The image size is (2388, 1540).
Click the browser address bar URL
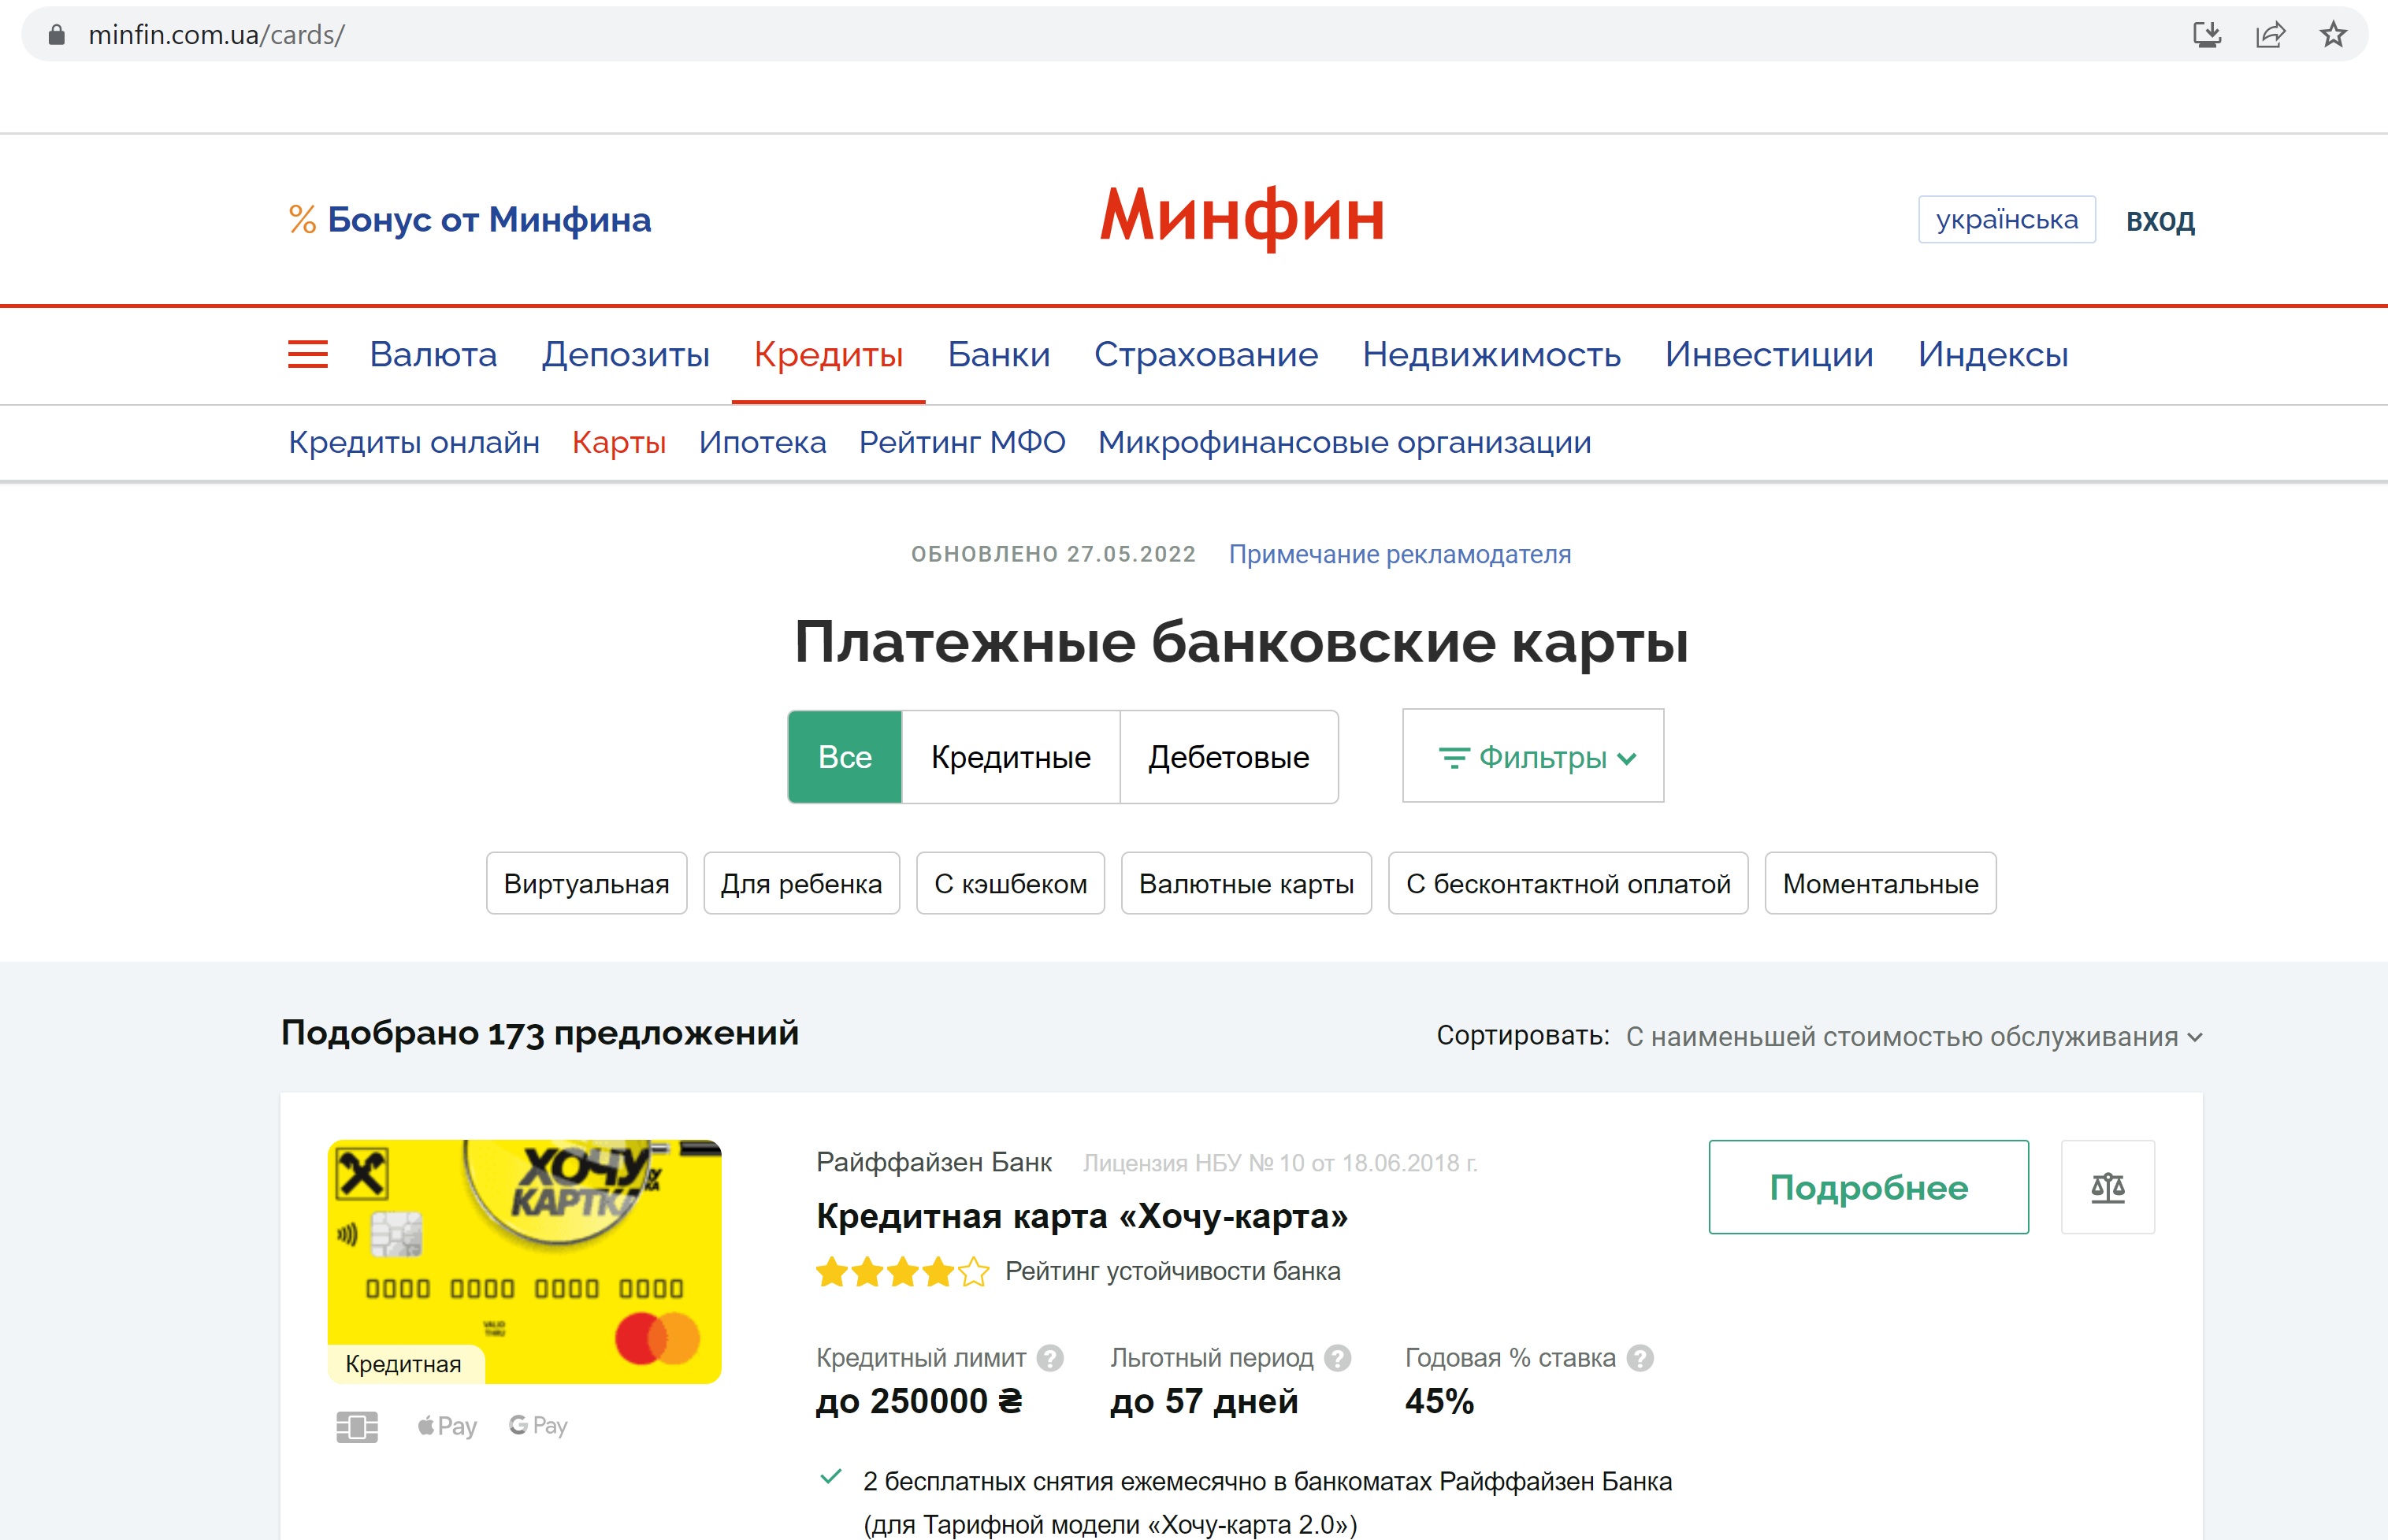point(216,35)
